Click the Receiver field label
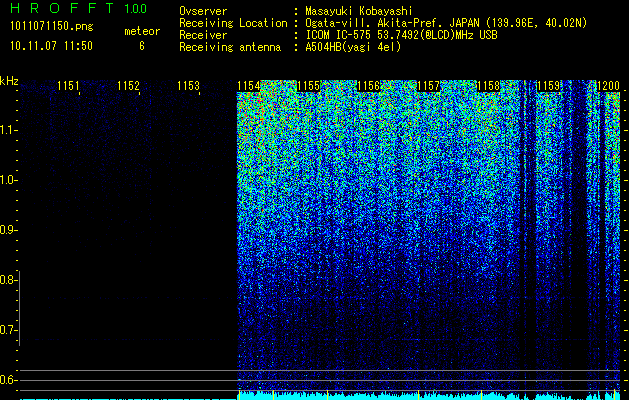 click(203, 35)
